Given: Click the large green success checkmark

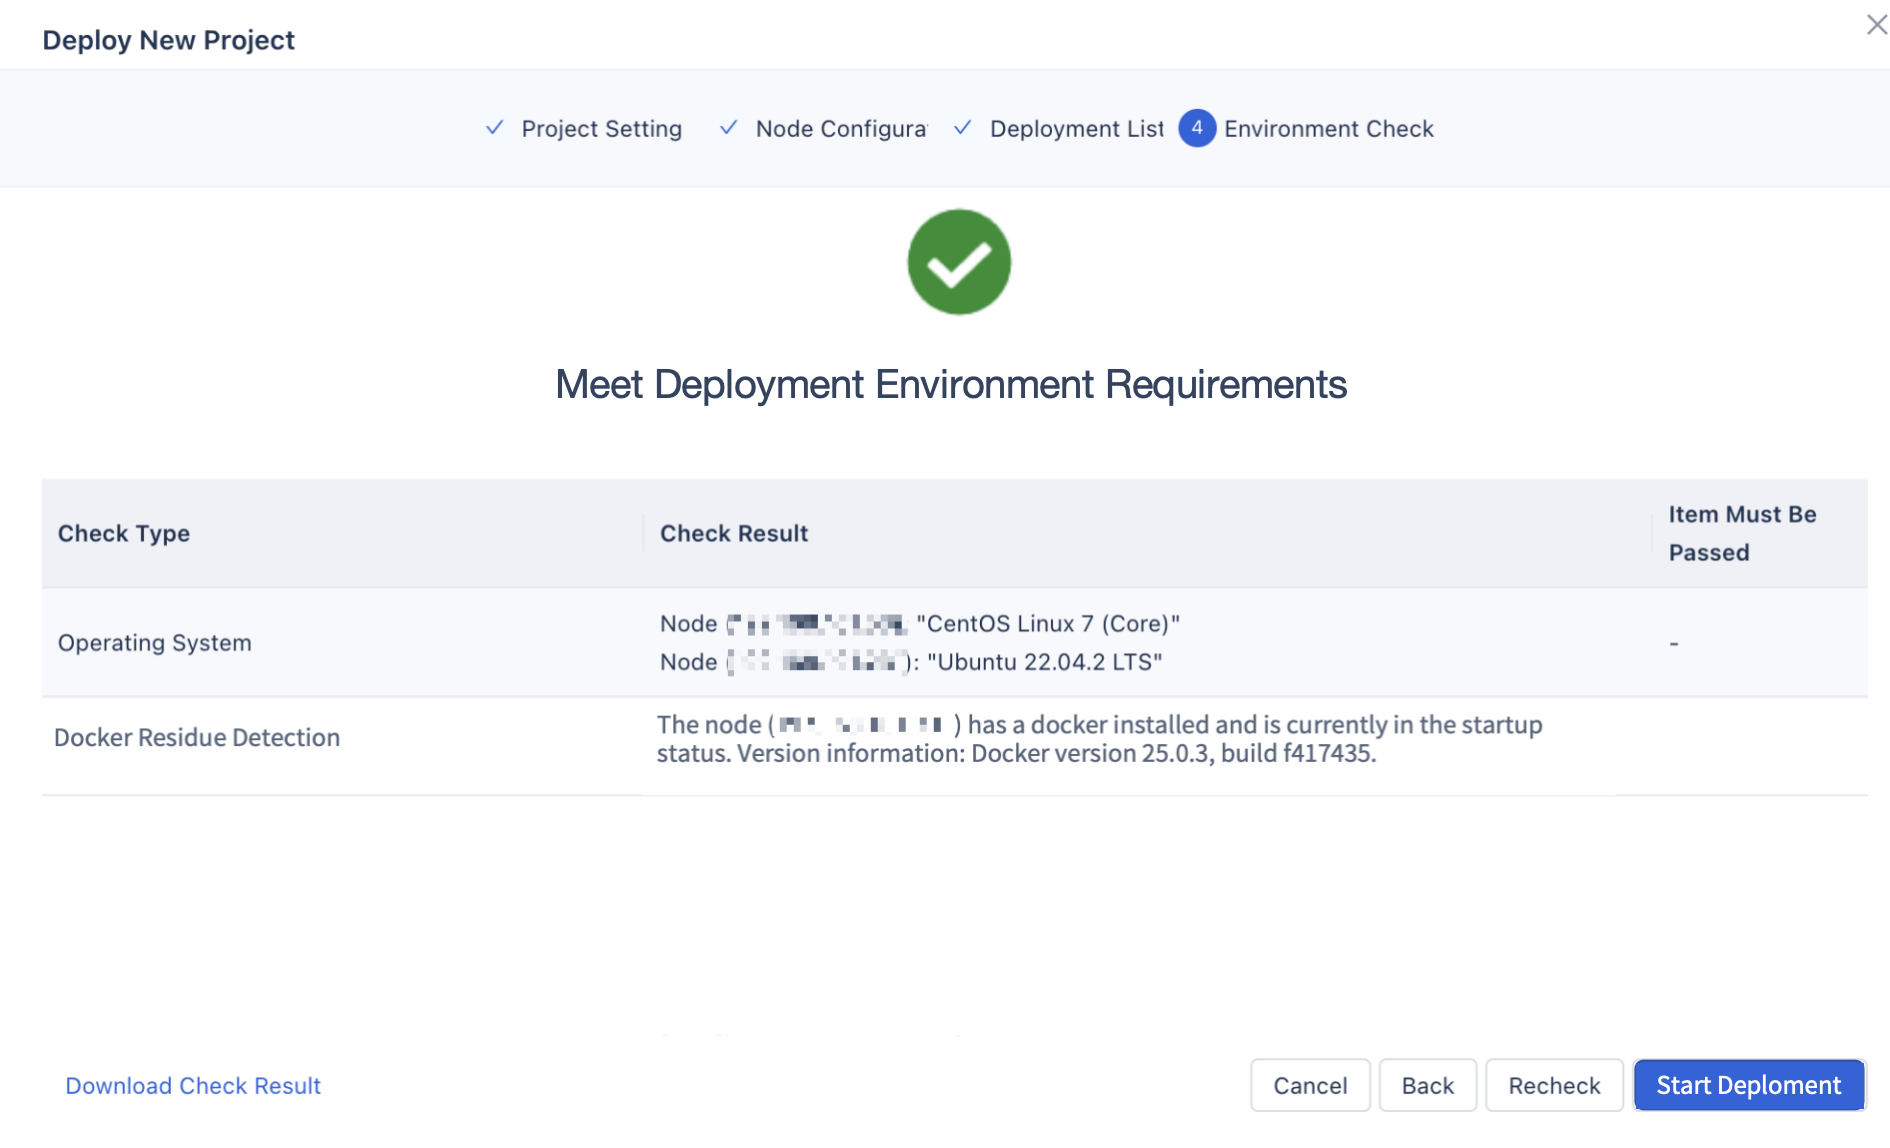Looking at the screenshot, I should coord(958,262).
